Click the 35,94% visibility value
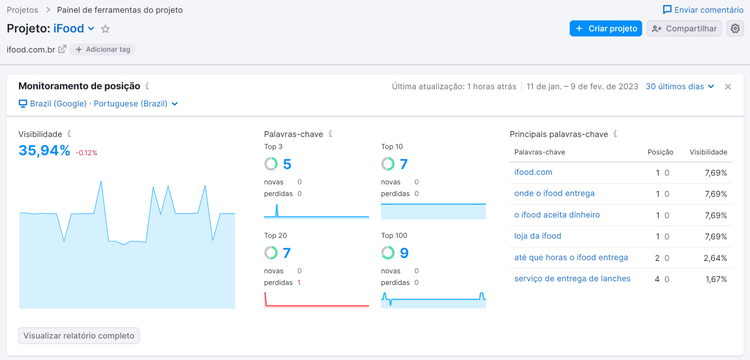 point(44,151)
